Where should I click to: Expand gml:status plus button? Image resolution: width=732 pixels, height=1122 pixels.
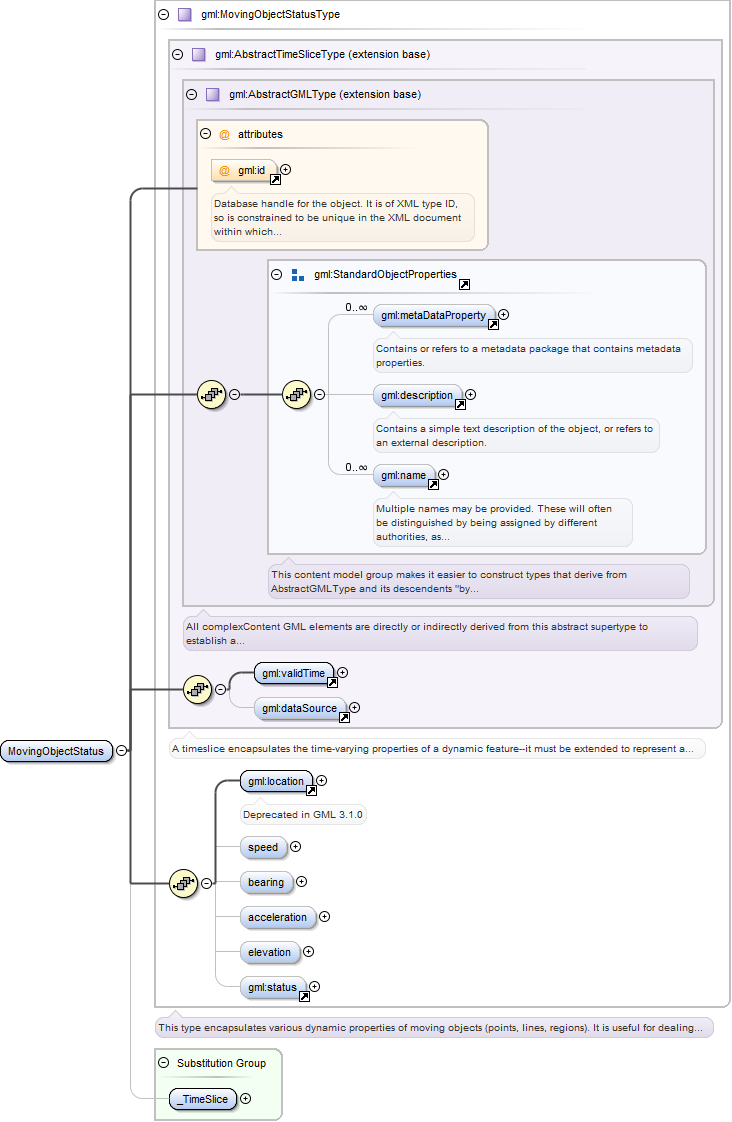tap(314, 987)
